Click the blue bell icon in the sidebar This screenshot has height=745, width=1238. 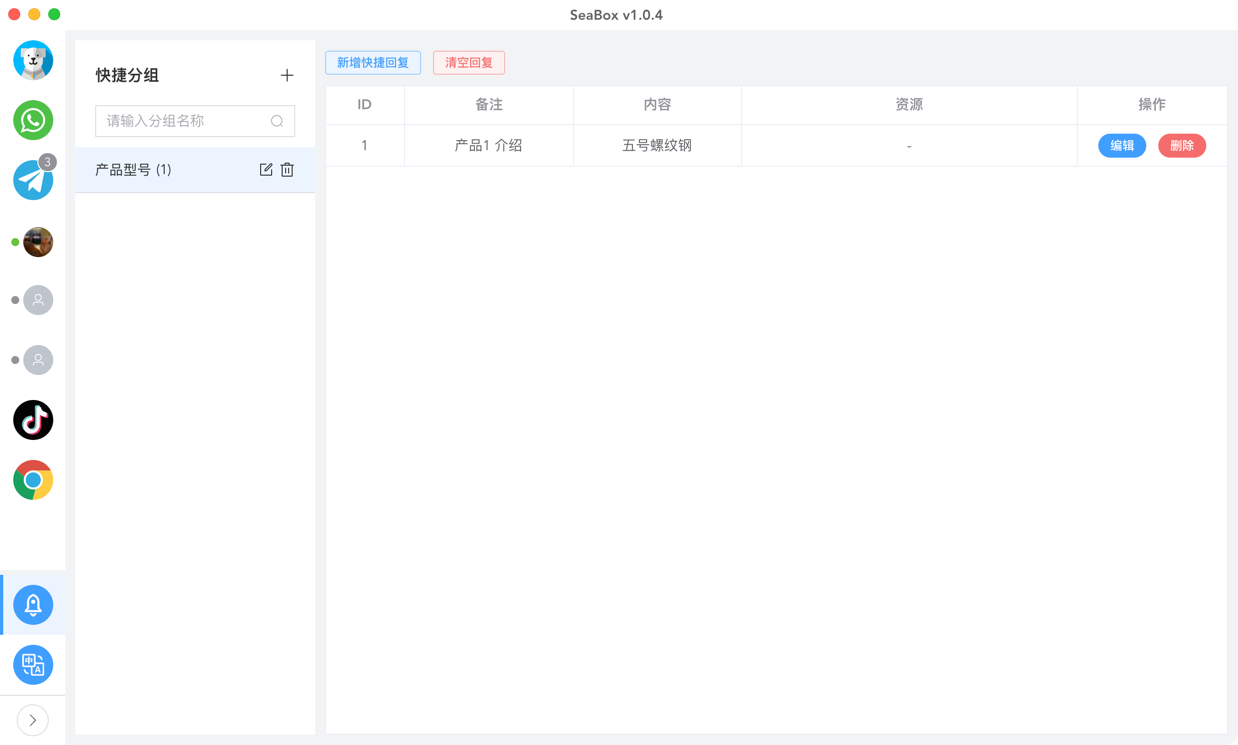pyautogui.click(x=33, y=605)
